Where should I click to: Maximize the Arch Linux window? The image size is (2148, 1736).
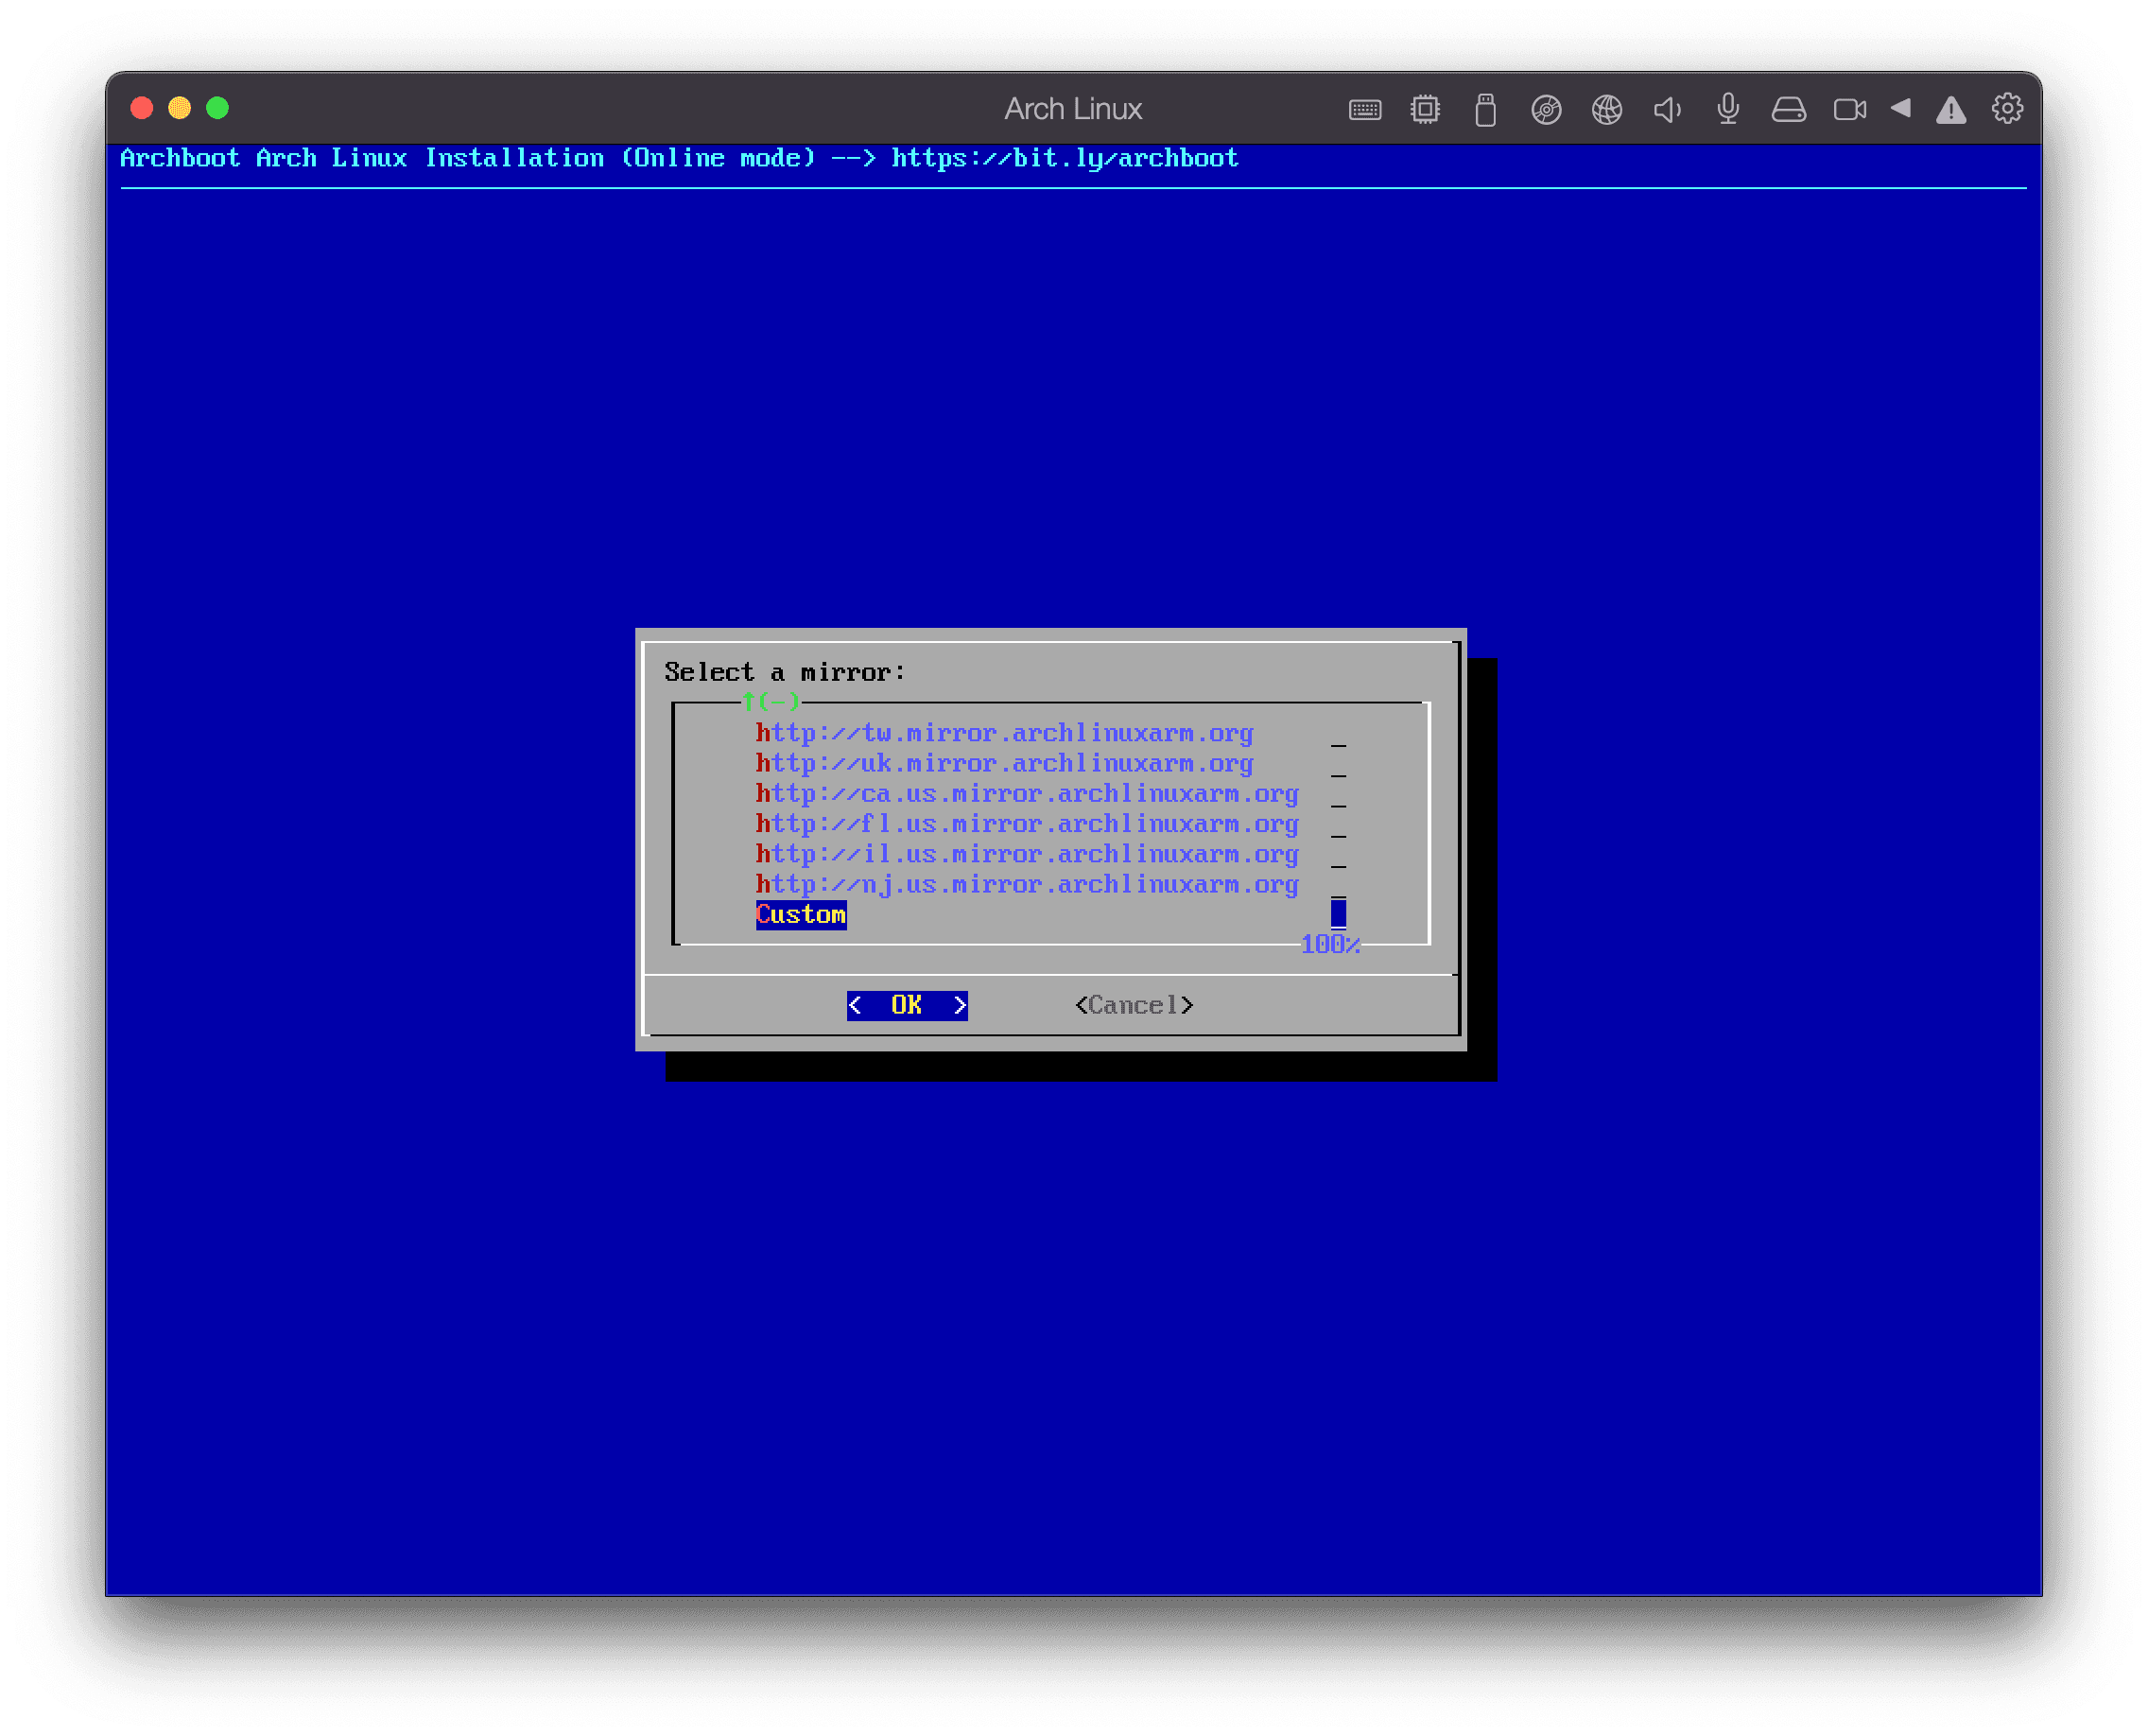pos(217,108)
